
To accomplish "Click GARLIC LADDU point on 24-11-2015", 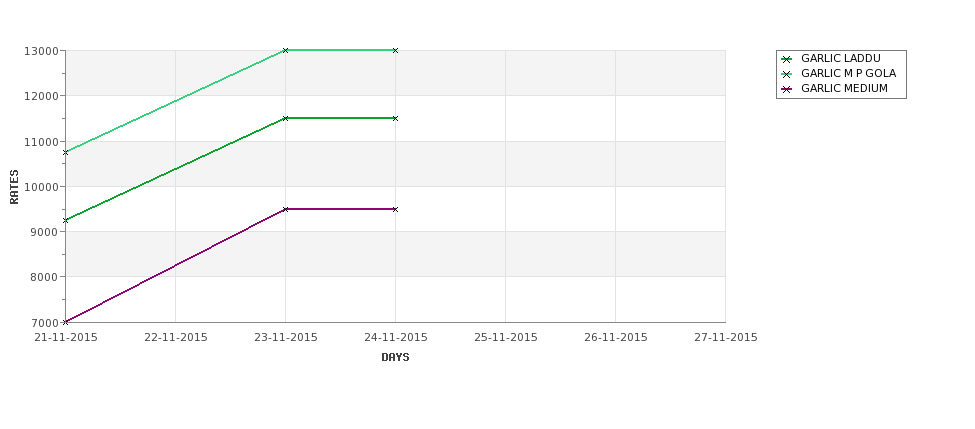I will click(x=395, y=118).
